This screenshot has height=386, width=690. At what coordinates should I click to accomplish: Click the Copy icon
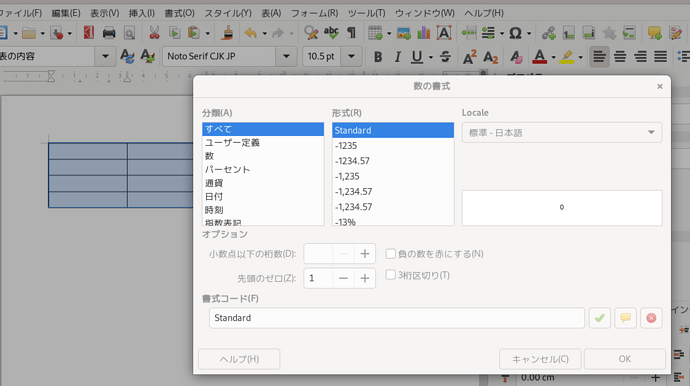point(174,33)
